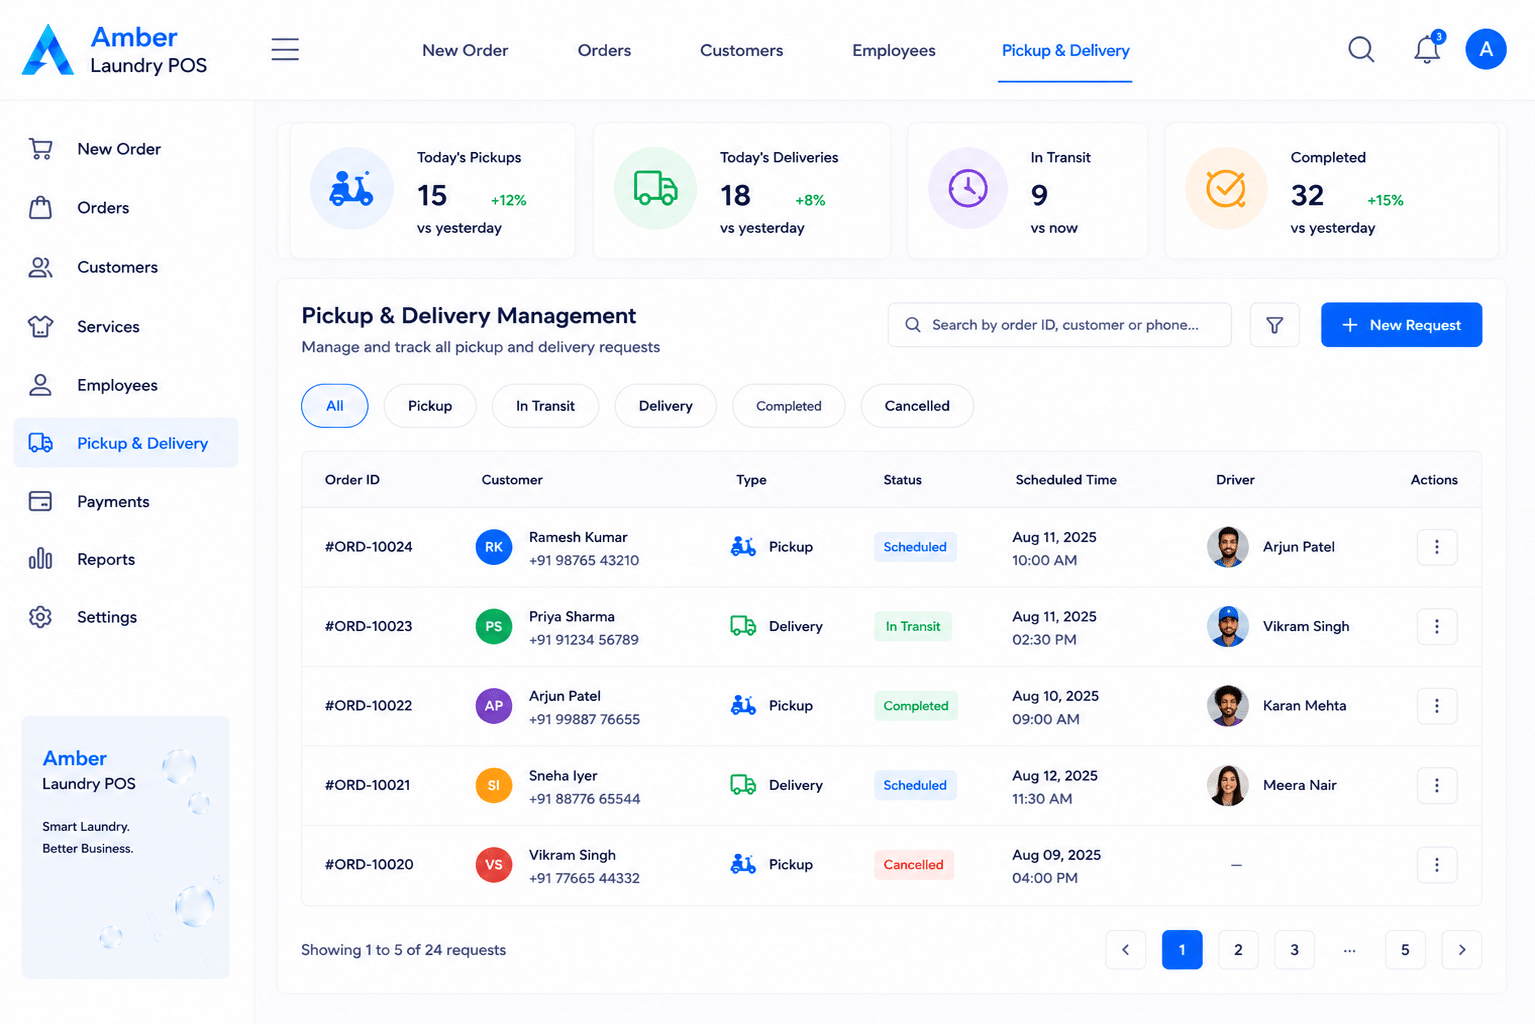Click the clock icon in In Transit card
Screen dimensions: 1535x1024
tap(968, 188)
